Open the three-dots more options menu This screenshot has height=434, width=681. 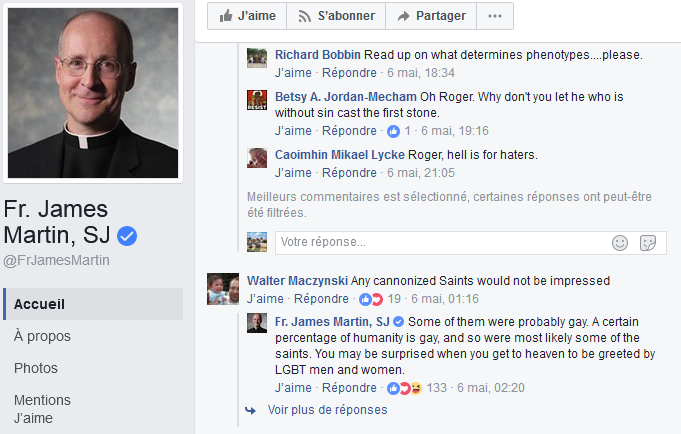pyautogui.click(x=495, y=16)
